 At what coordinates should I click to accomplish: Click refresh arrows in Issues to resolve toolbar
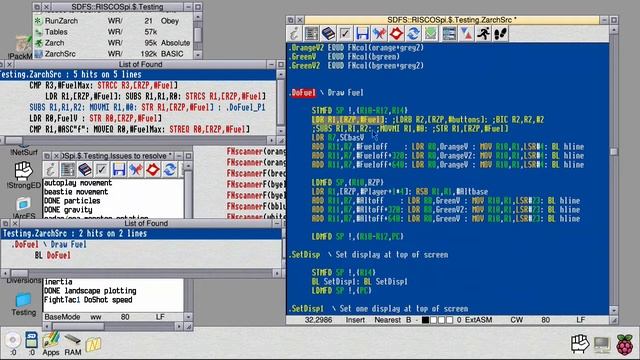[170, 169]
